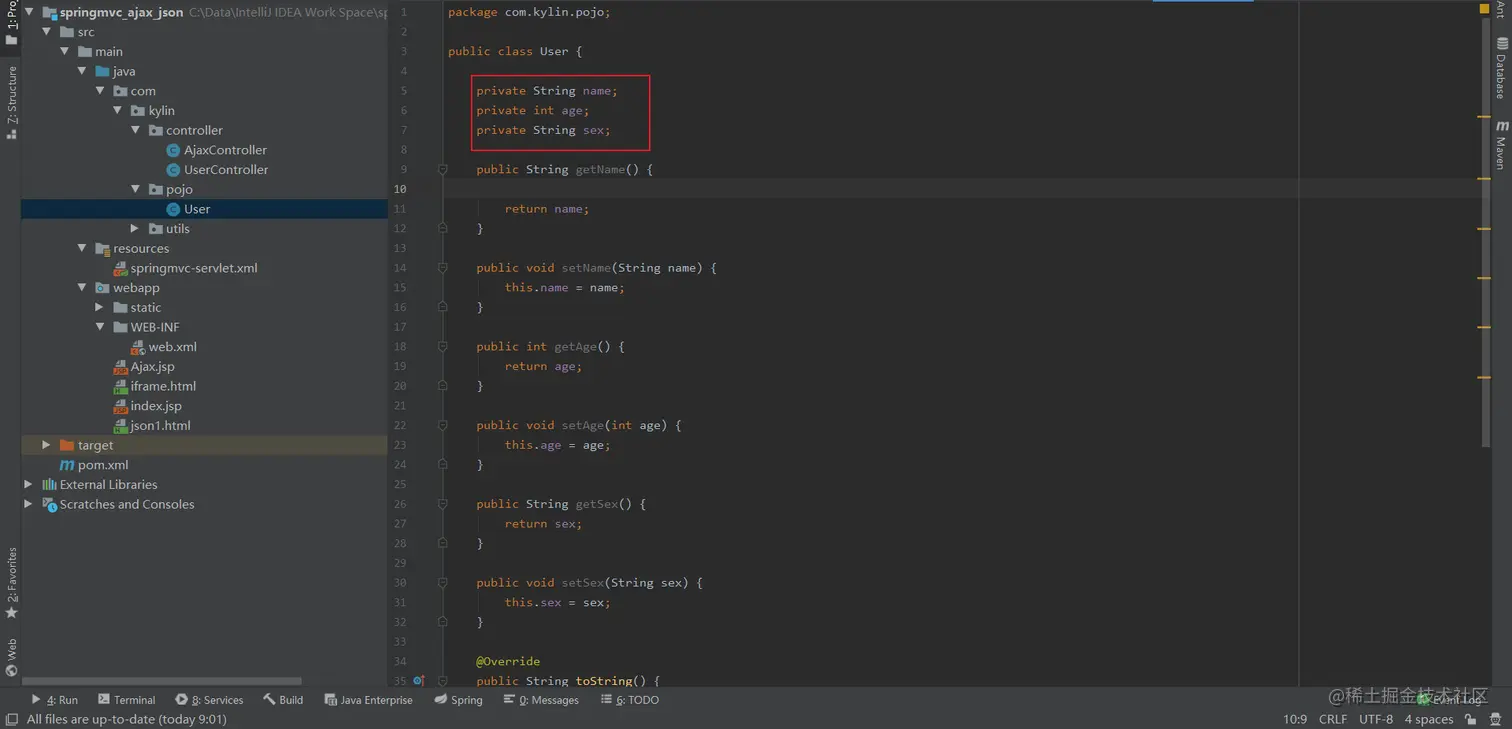Toggle code folding of setAge() at line 22
The image size is (1512, 729).
(443, 425)
